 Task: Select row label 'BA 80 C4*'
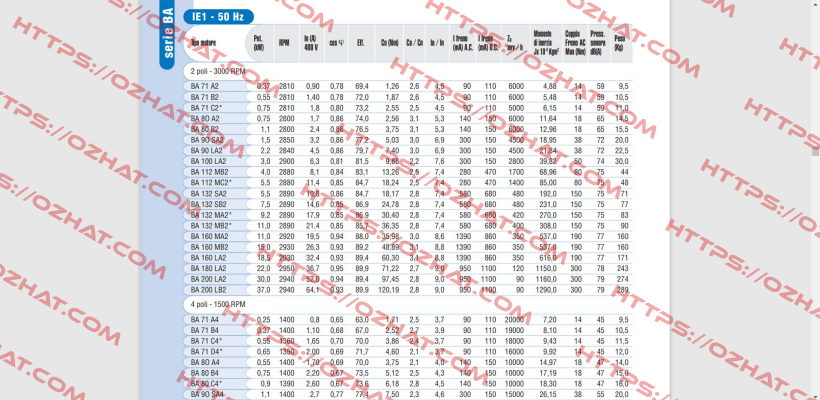click(x=206, y=384)
